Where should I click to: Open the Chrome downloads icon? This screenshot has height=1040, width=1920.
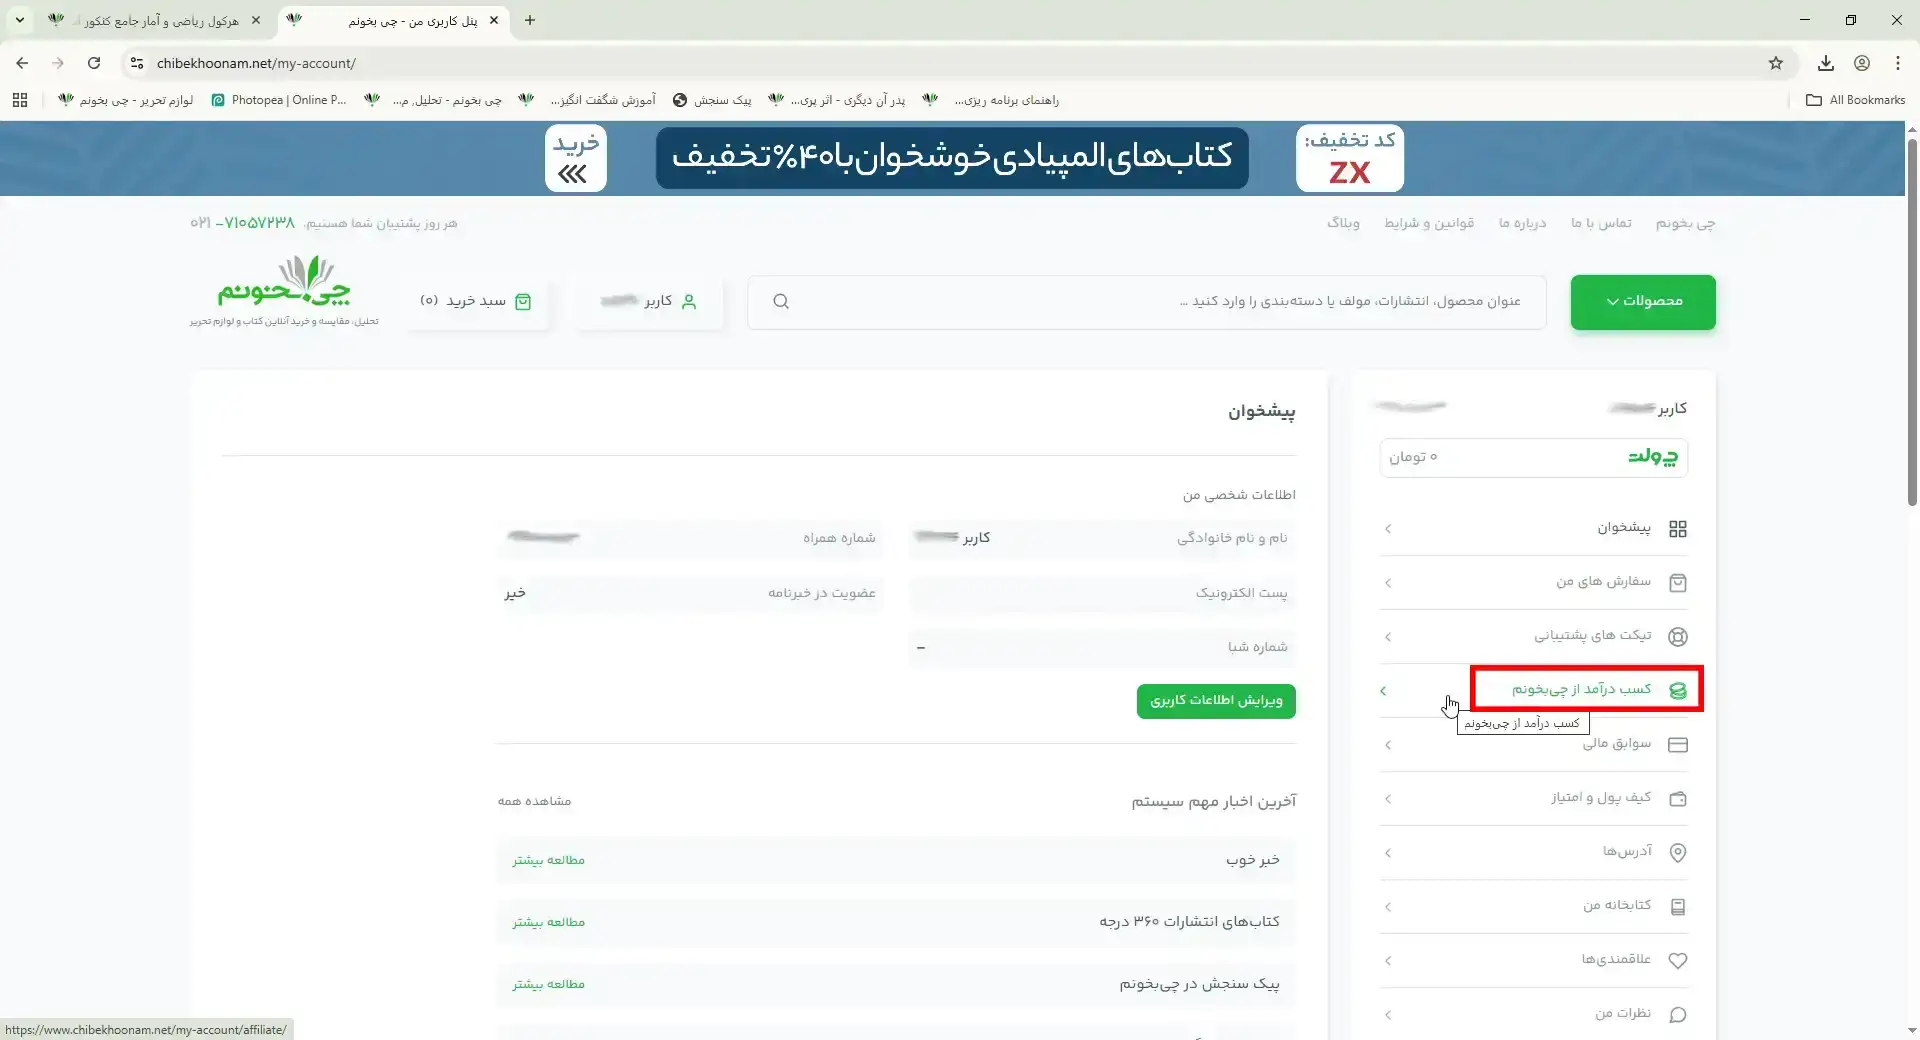point(1825,63)
